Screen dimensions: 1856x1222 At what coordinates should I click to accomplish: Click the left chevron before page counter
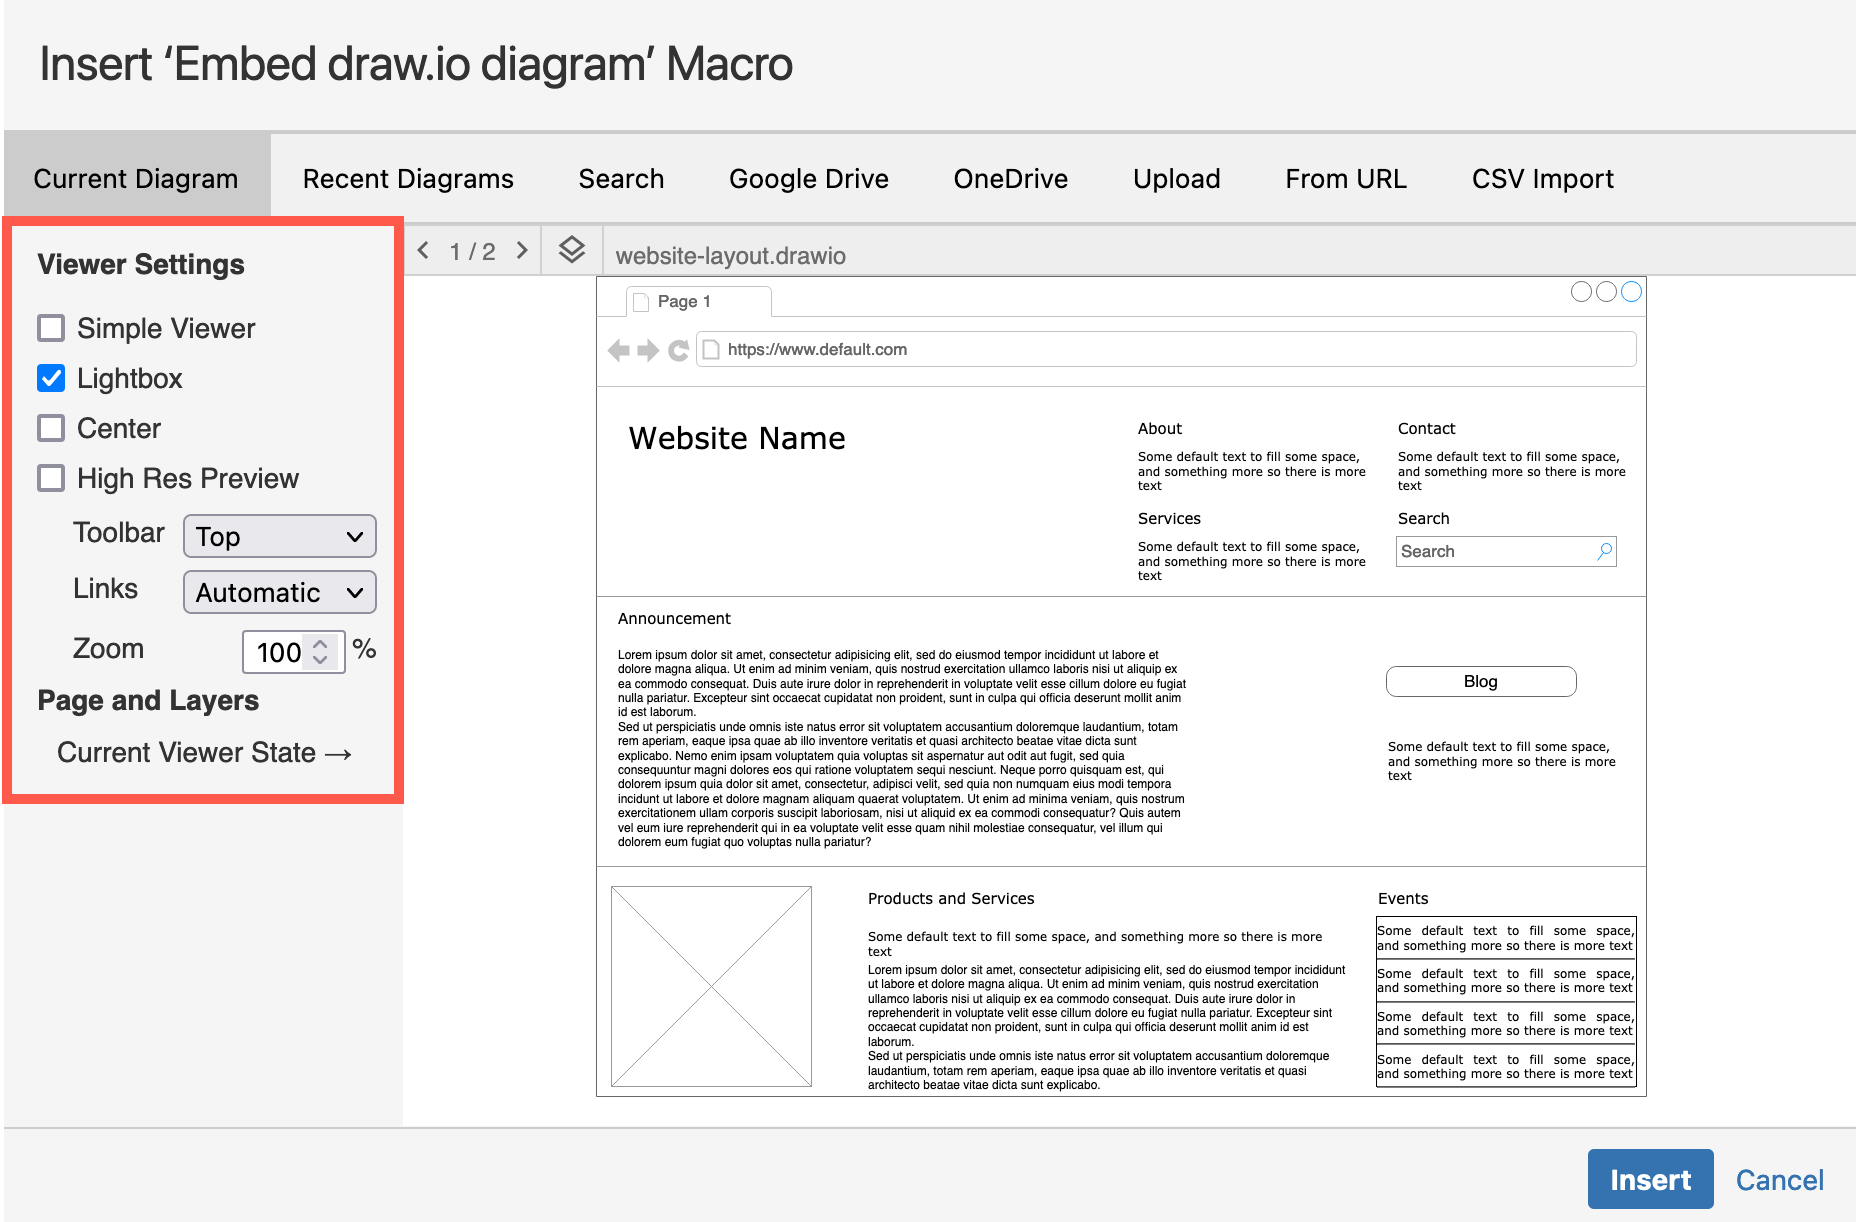(424, 250)
